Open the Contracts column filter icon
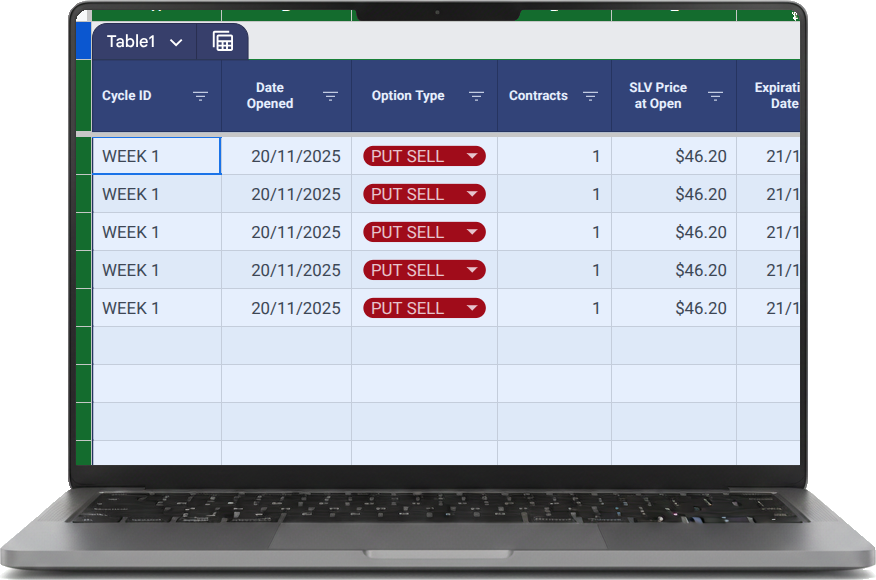 tap(590, 96)
